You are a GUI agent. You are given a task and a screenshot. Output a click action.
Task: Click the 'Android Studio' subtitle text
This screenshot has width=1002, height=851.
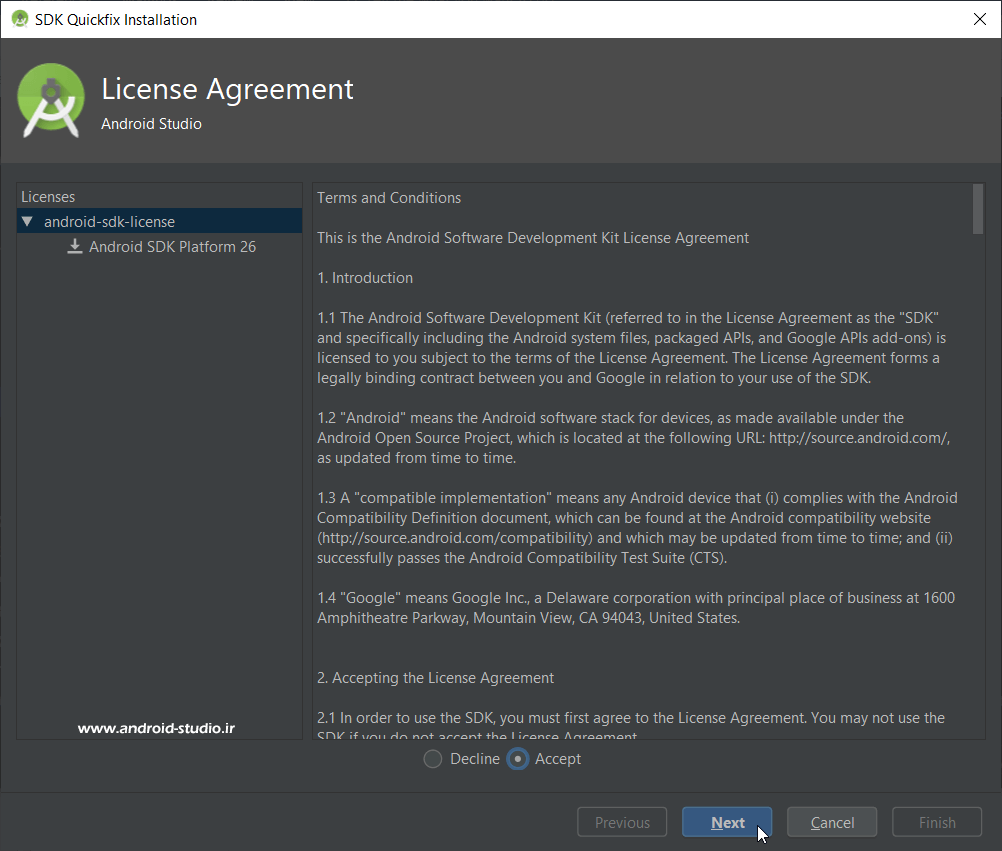coord(151,124)
